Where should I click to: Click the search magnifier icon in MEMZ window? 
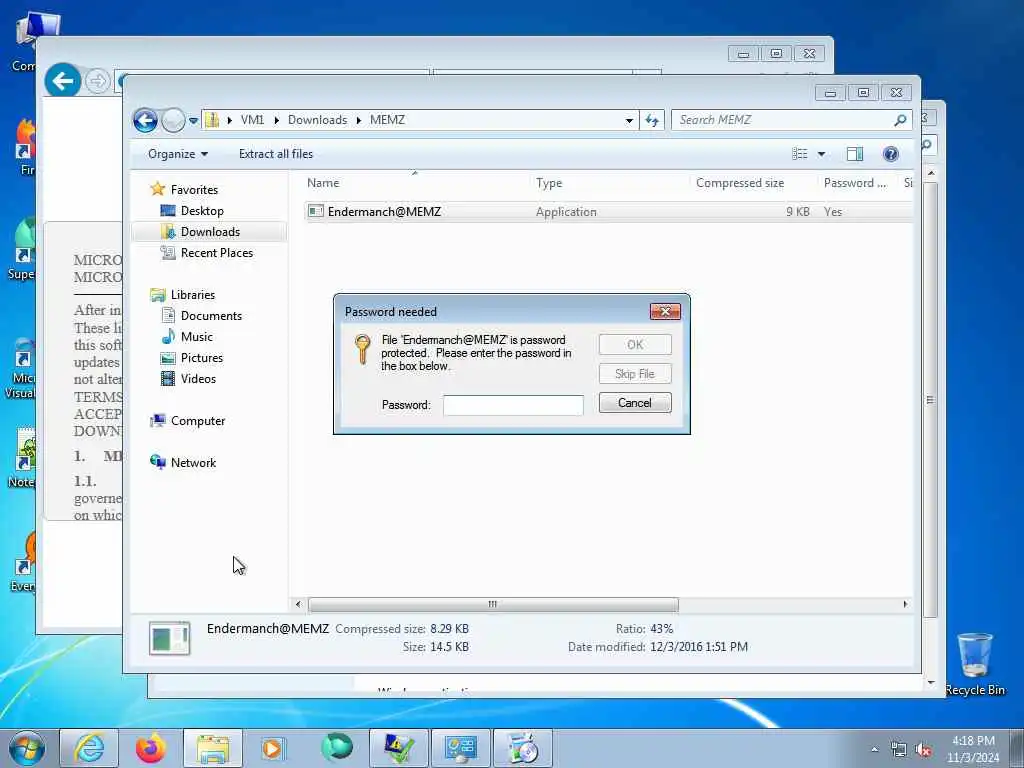(x=901, y=120)
